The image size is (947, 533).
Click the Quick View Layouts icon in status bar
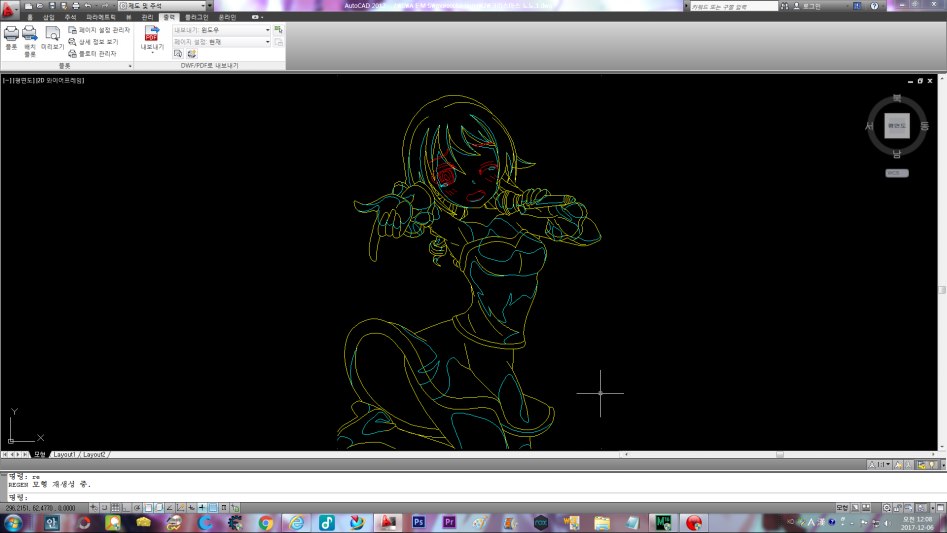pos(855,508)
